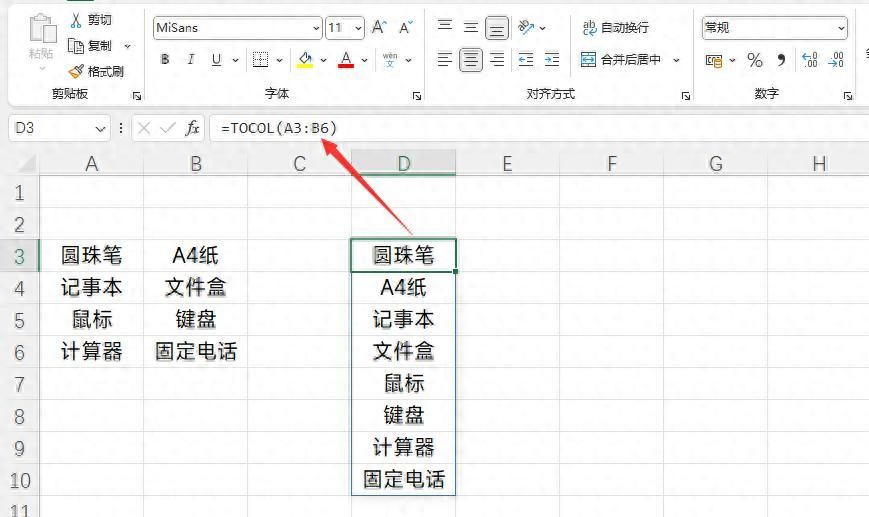Toggle italic formatting
The image size is (869, 517).
191,59
